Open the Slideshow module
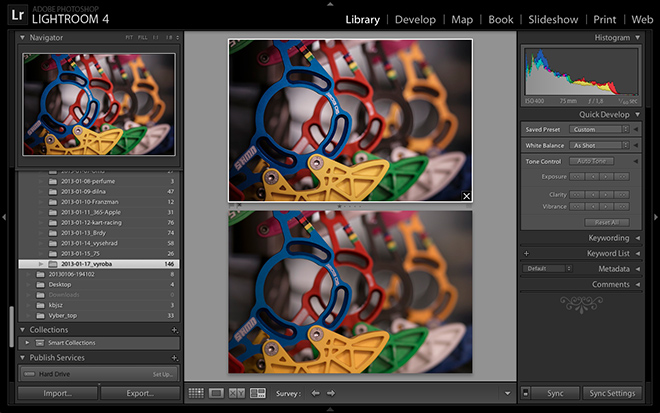 (553, 20)
